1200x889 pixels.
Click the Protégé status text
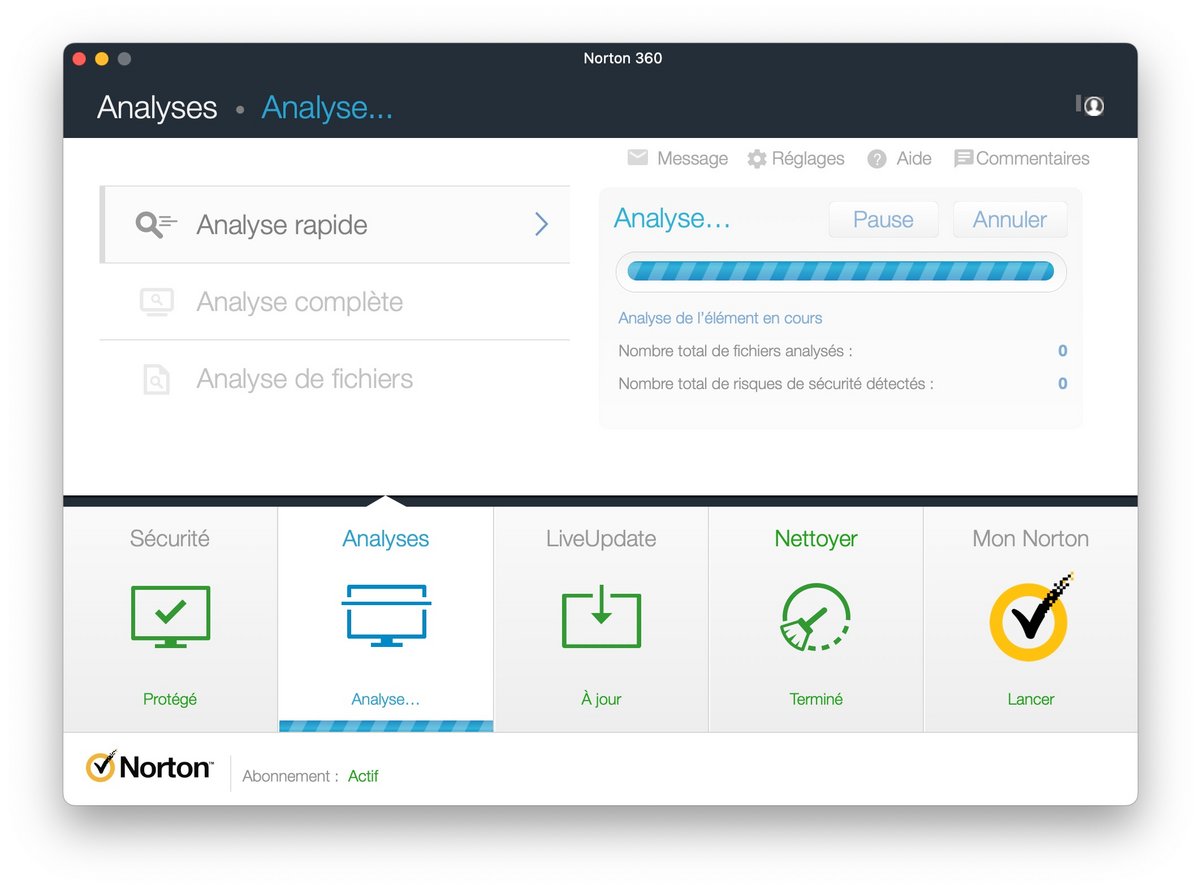coord(170,700)
